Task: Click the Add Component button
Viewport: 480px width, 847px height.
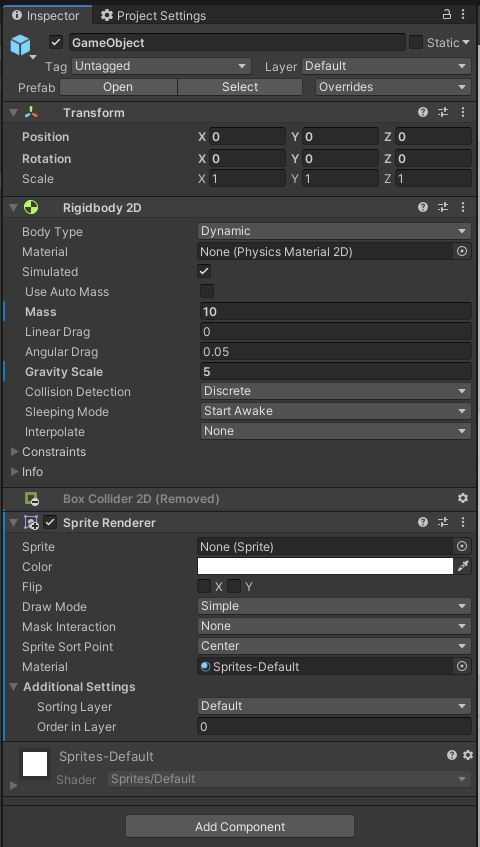Action: pyautogui.click(x=240, y=826)
